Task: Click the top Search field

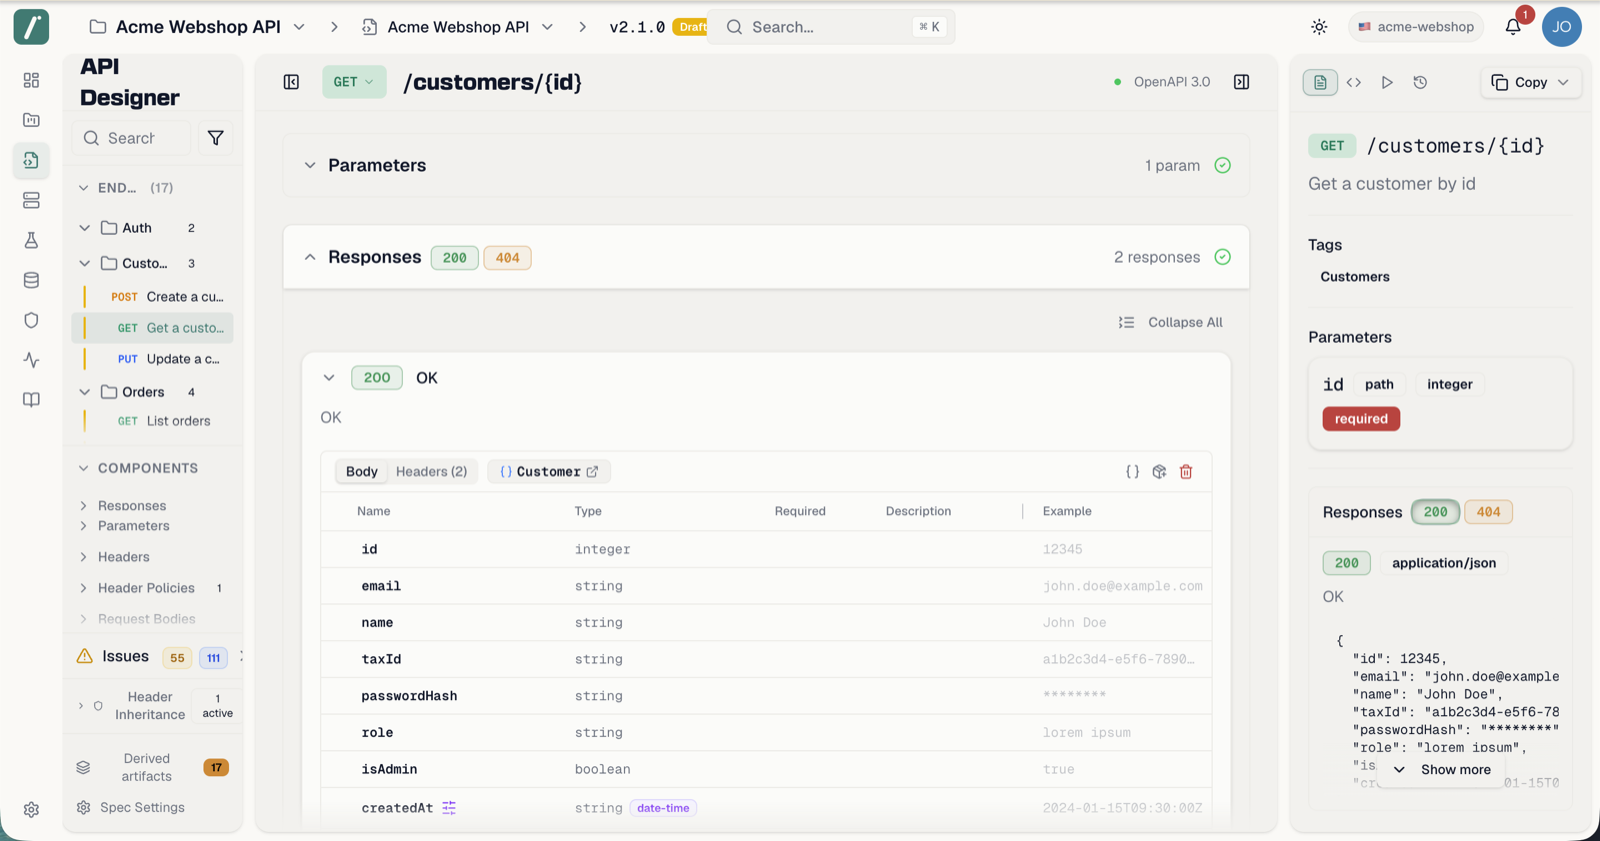Action: tap(831, 27)
